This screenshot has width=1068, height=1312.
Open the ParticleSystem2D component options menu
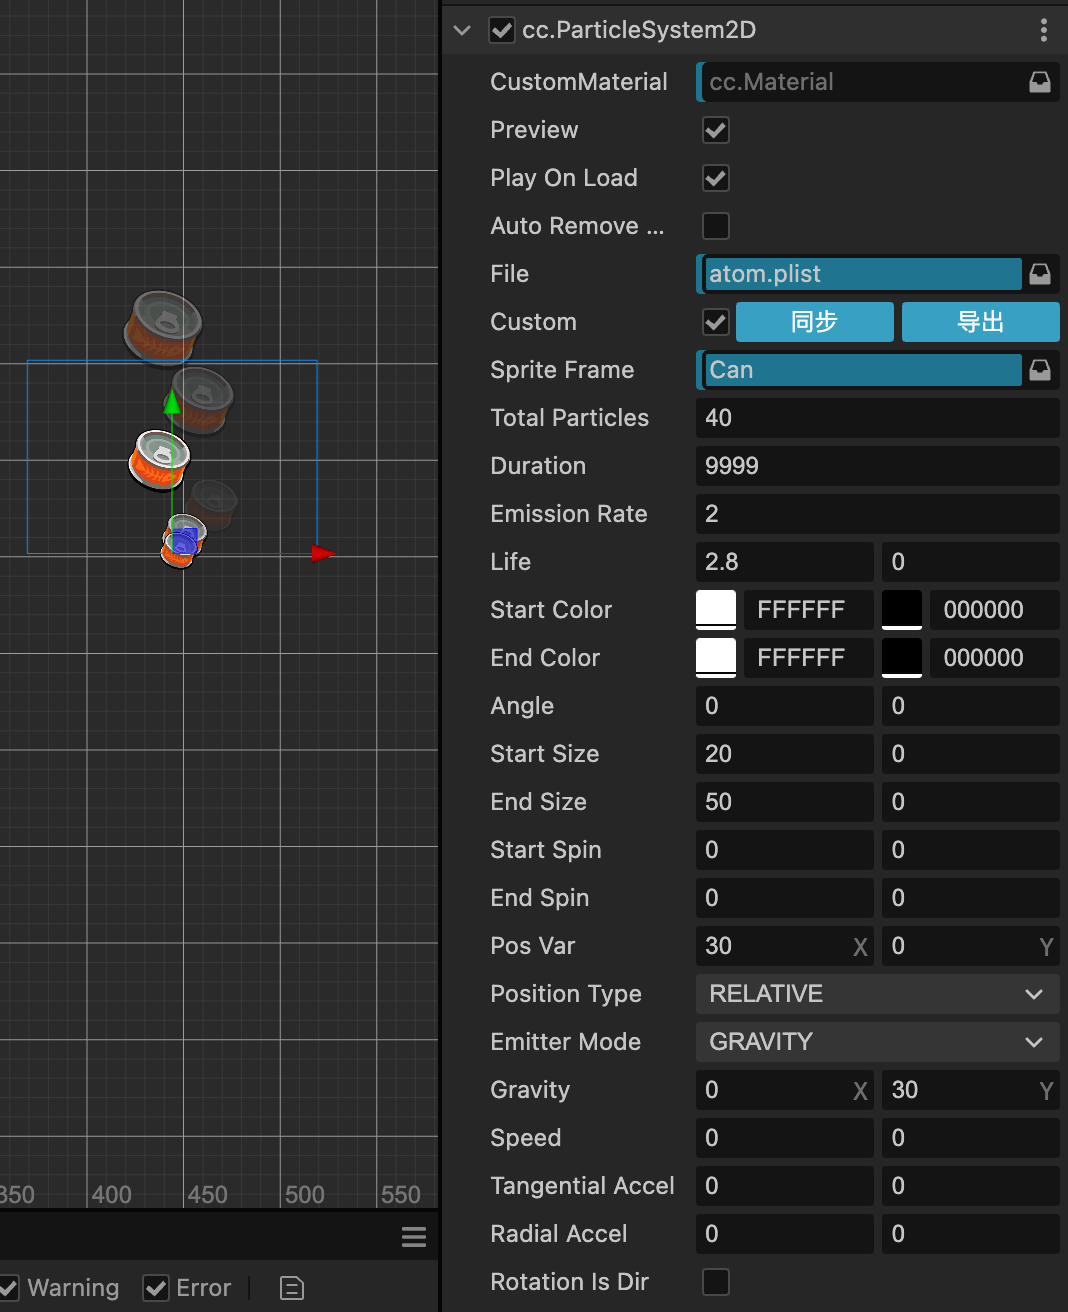coord(1043,30)
